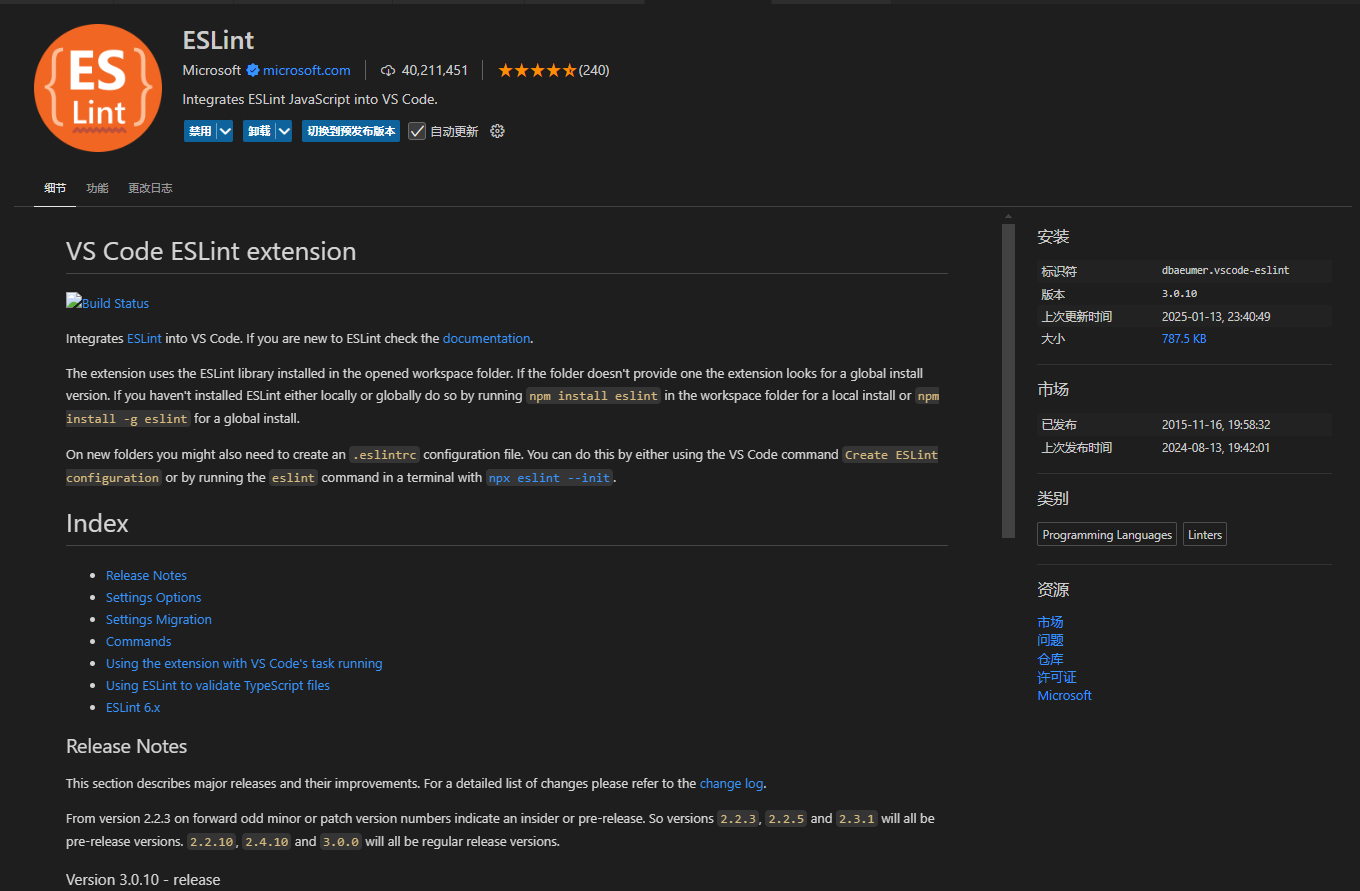Expand the 卸载 dropdown arrow
The height and width of the screenshot is (891, 1360).
[x=284, y=131]
